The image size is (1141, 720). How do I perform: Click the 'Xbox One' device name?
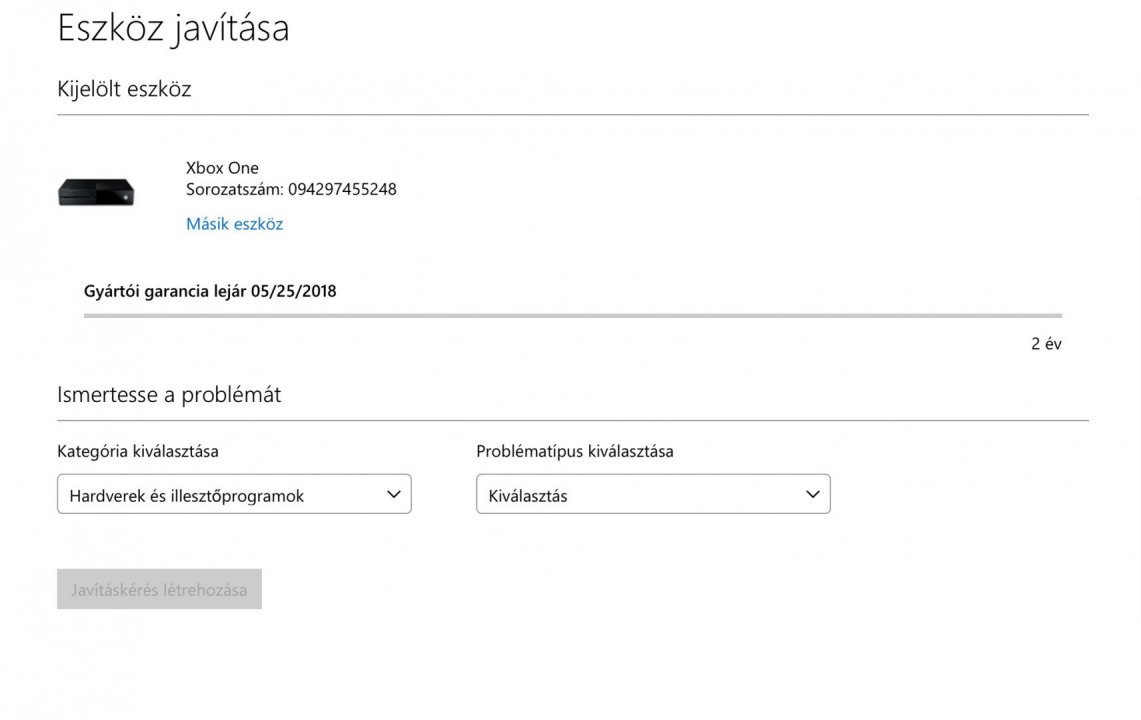[x=222, y=168]
